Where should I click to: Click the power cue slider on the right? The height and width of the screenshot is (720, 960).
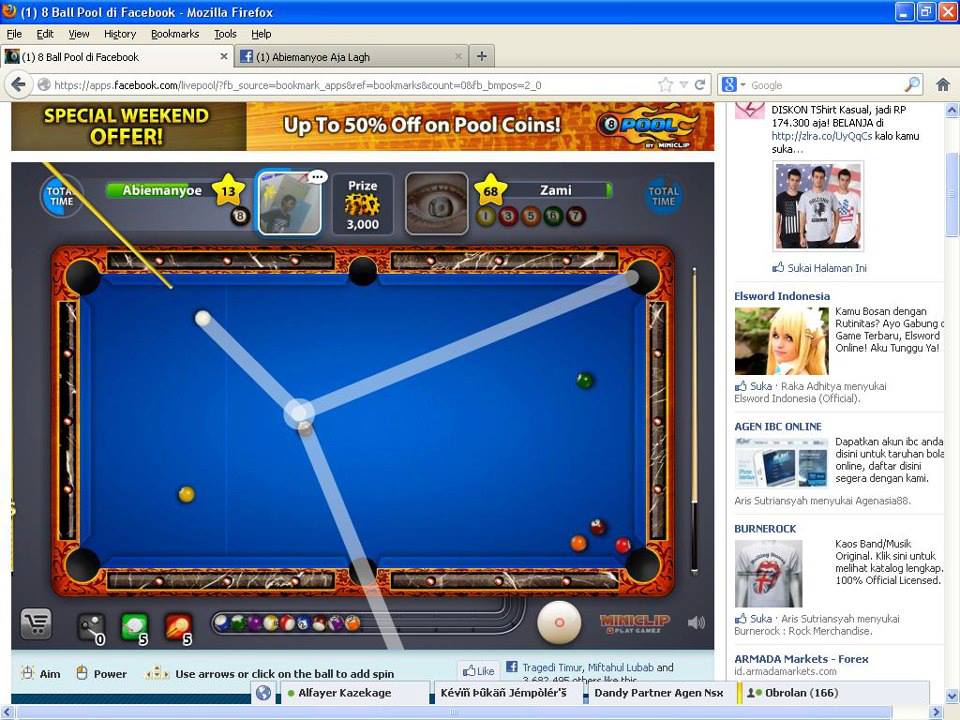point(694,420)
